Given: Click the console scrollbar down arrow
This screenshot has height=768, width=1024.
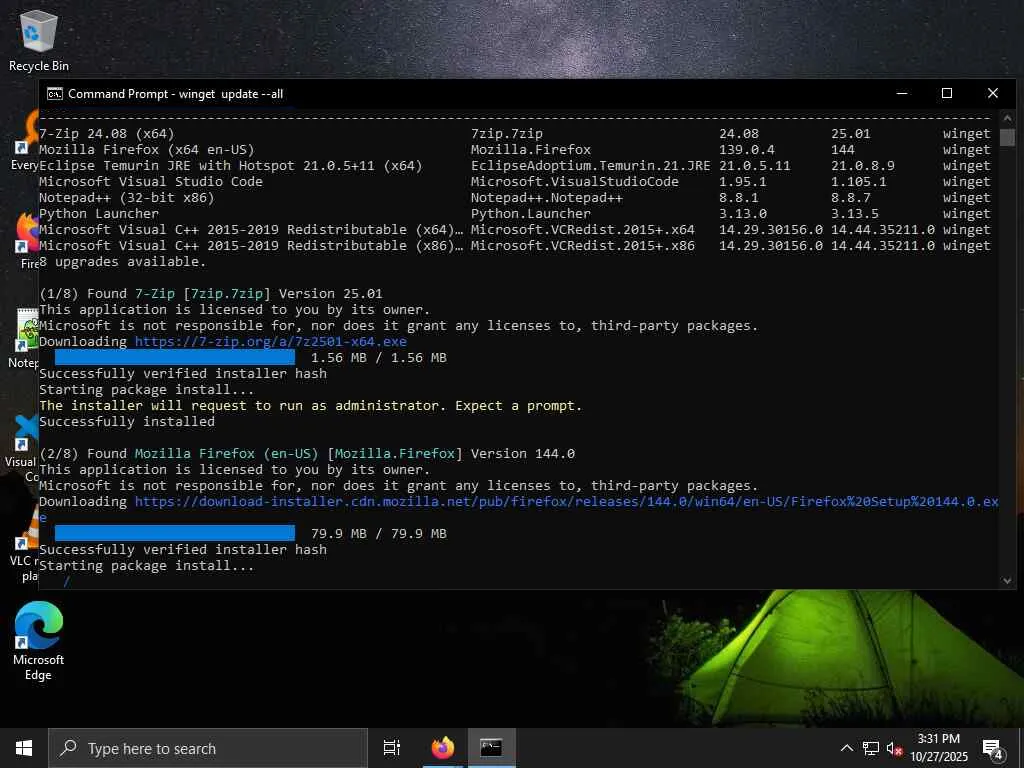Looking at the screenshot, I should click(x=1007, y=581).
